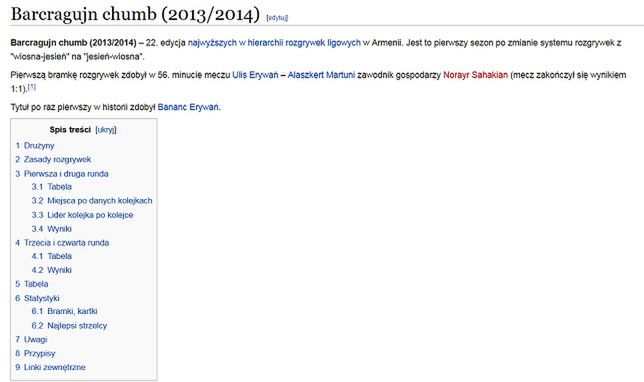Jump to section 5 Tabela
The height and width of the screenshot is (382, 644).
[x=32, y=284]
